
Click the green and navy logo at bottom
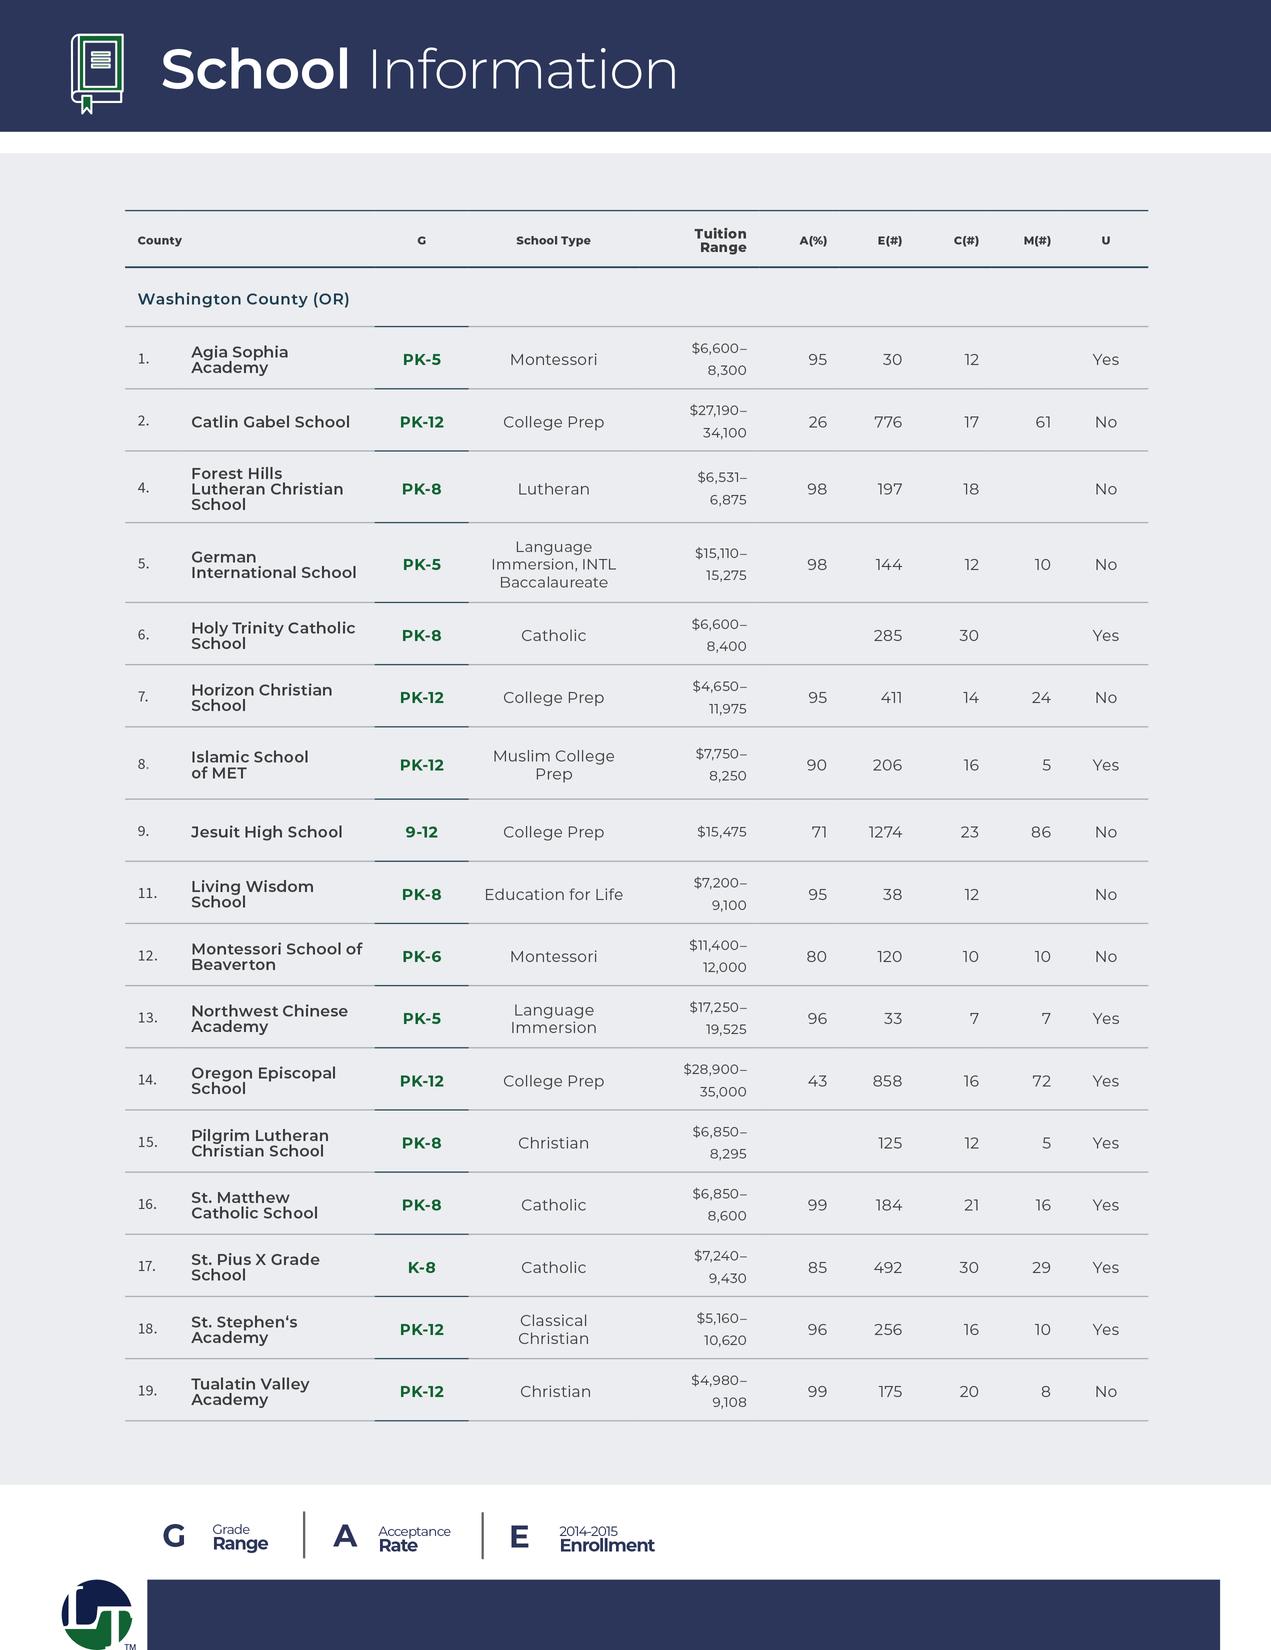[x=97, y=1614]
